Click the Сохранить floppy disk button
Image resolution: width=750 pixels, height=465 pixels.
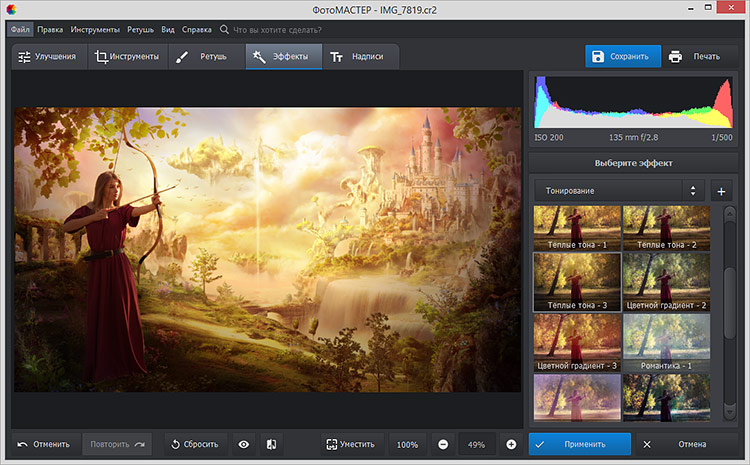[622, 56]
